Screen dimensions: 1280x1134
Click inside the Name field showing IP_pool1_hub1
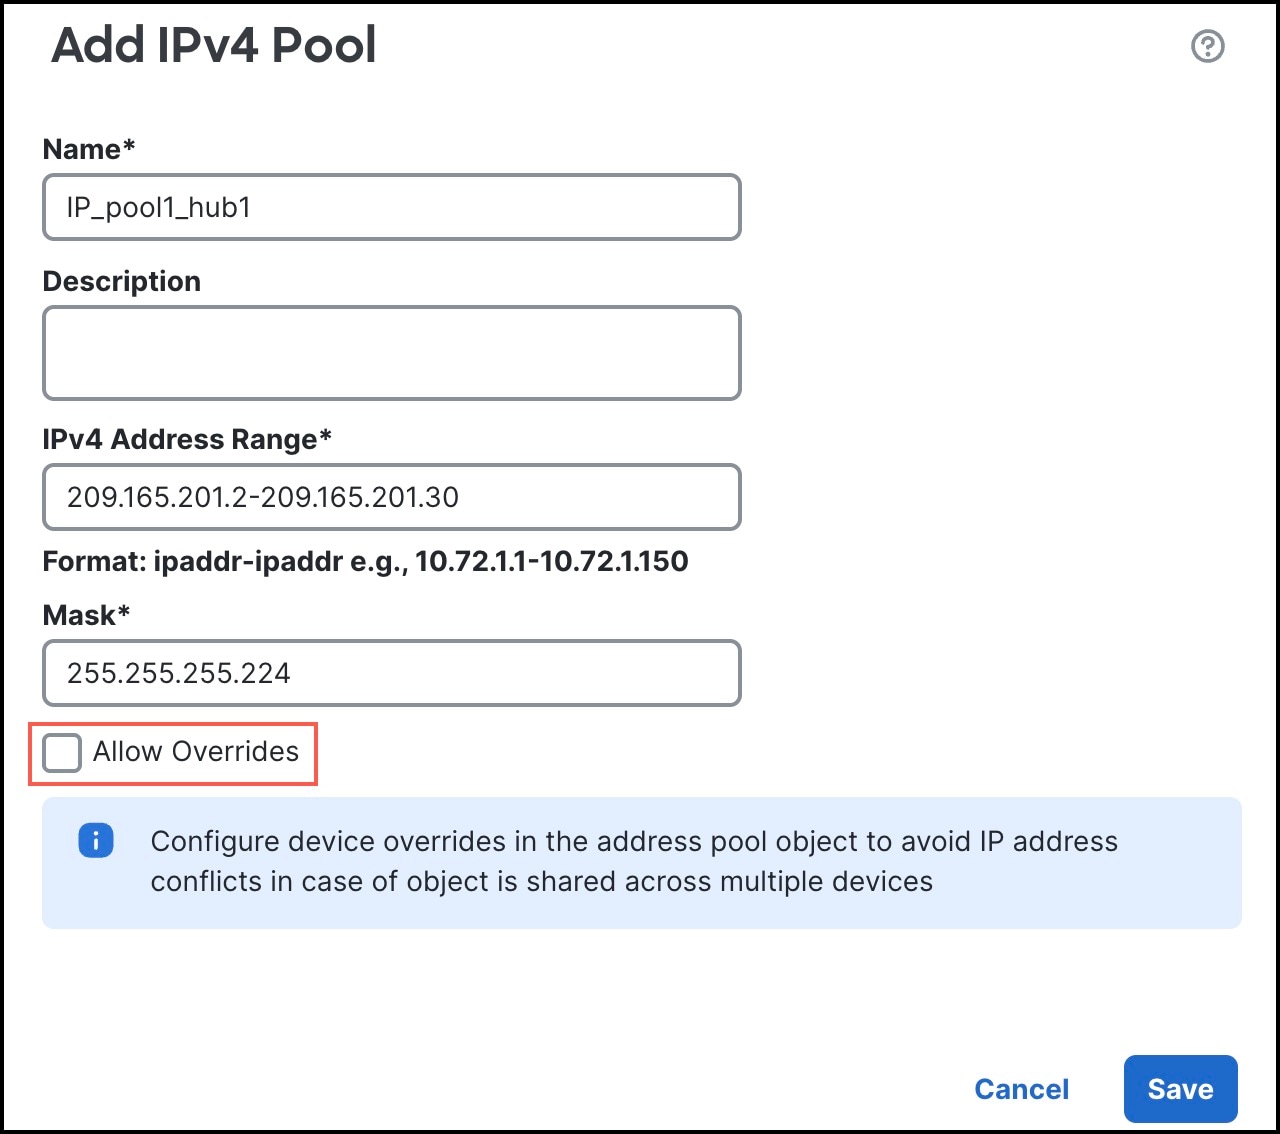391,207
